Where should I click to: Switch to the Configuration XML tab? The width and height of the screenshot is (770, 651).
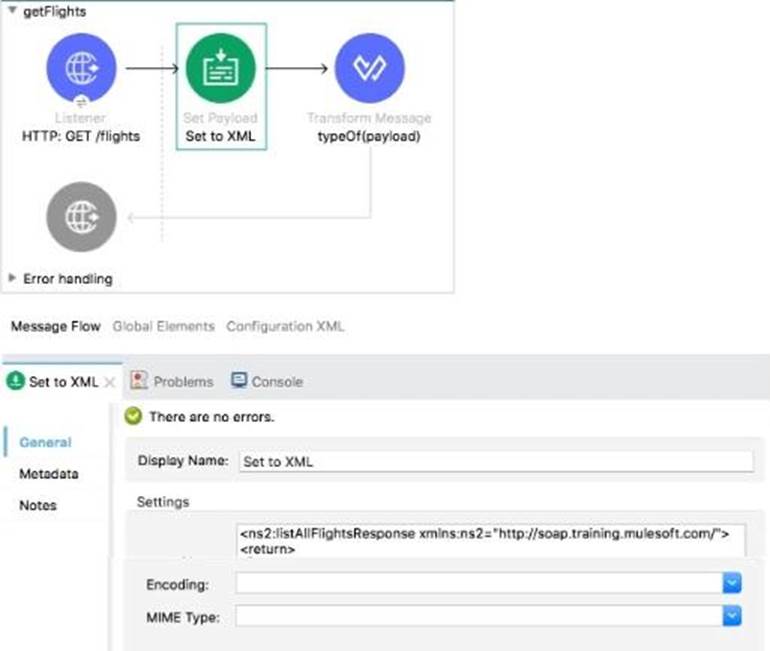(x=285, y=326)
